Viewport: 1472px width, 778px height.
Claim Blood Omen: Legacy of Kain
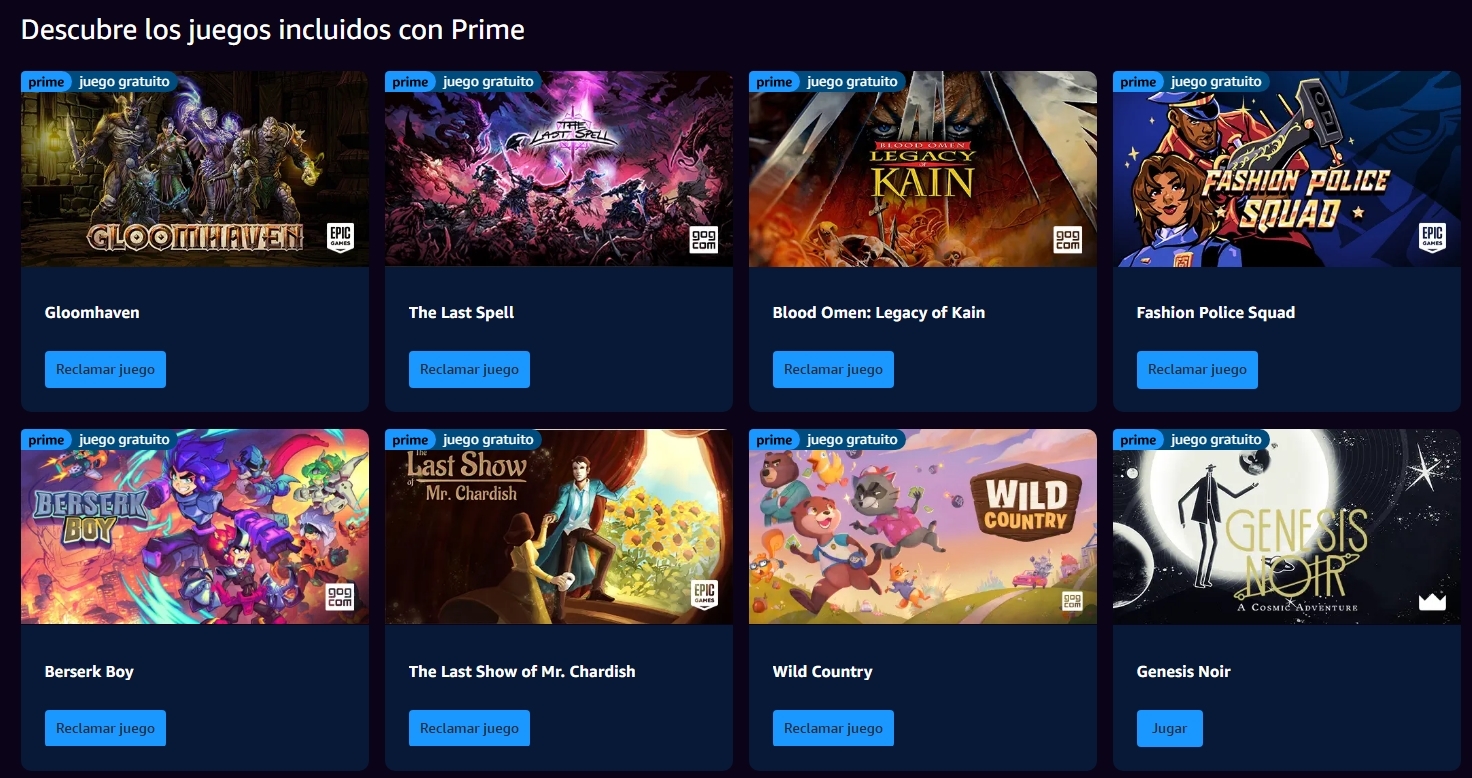[x=833, y=369]
